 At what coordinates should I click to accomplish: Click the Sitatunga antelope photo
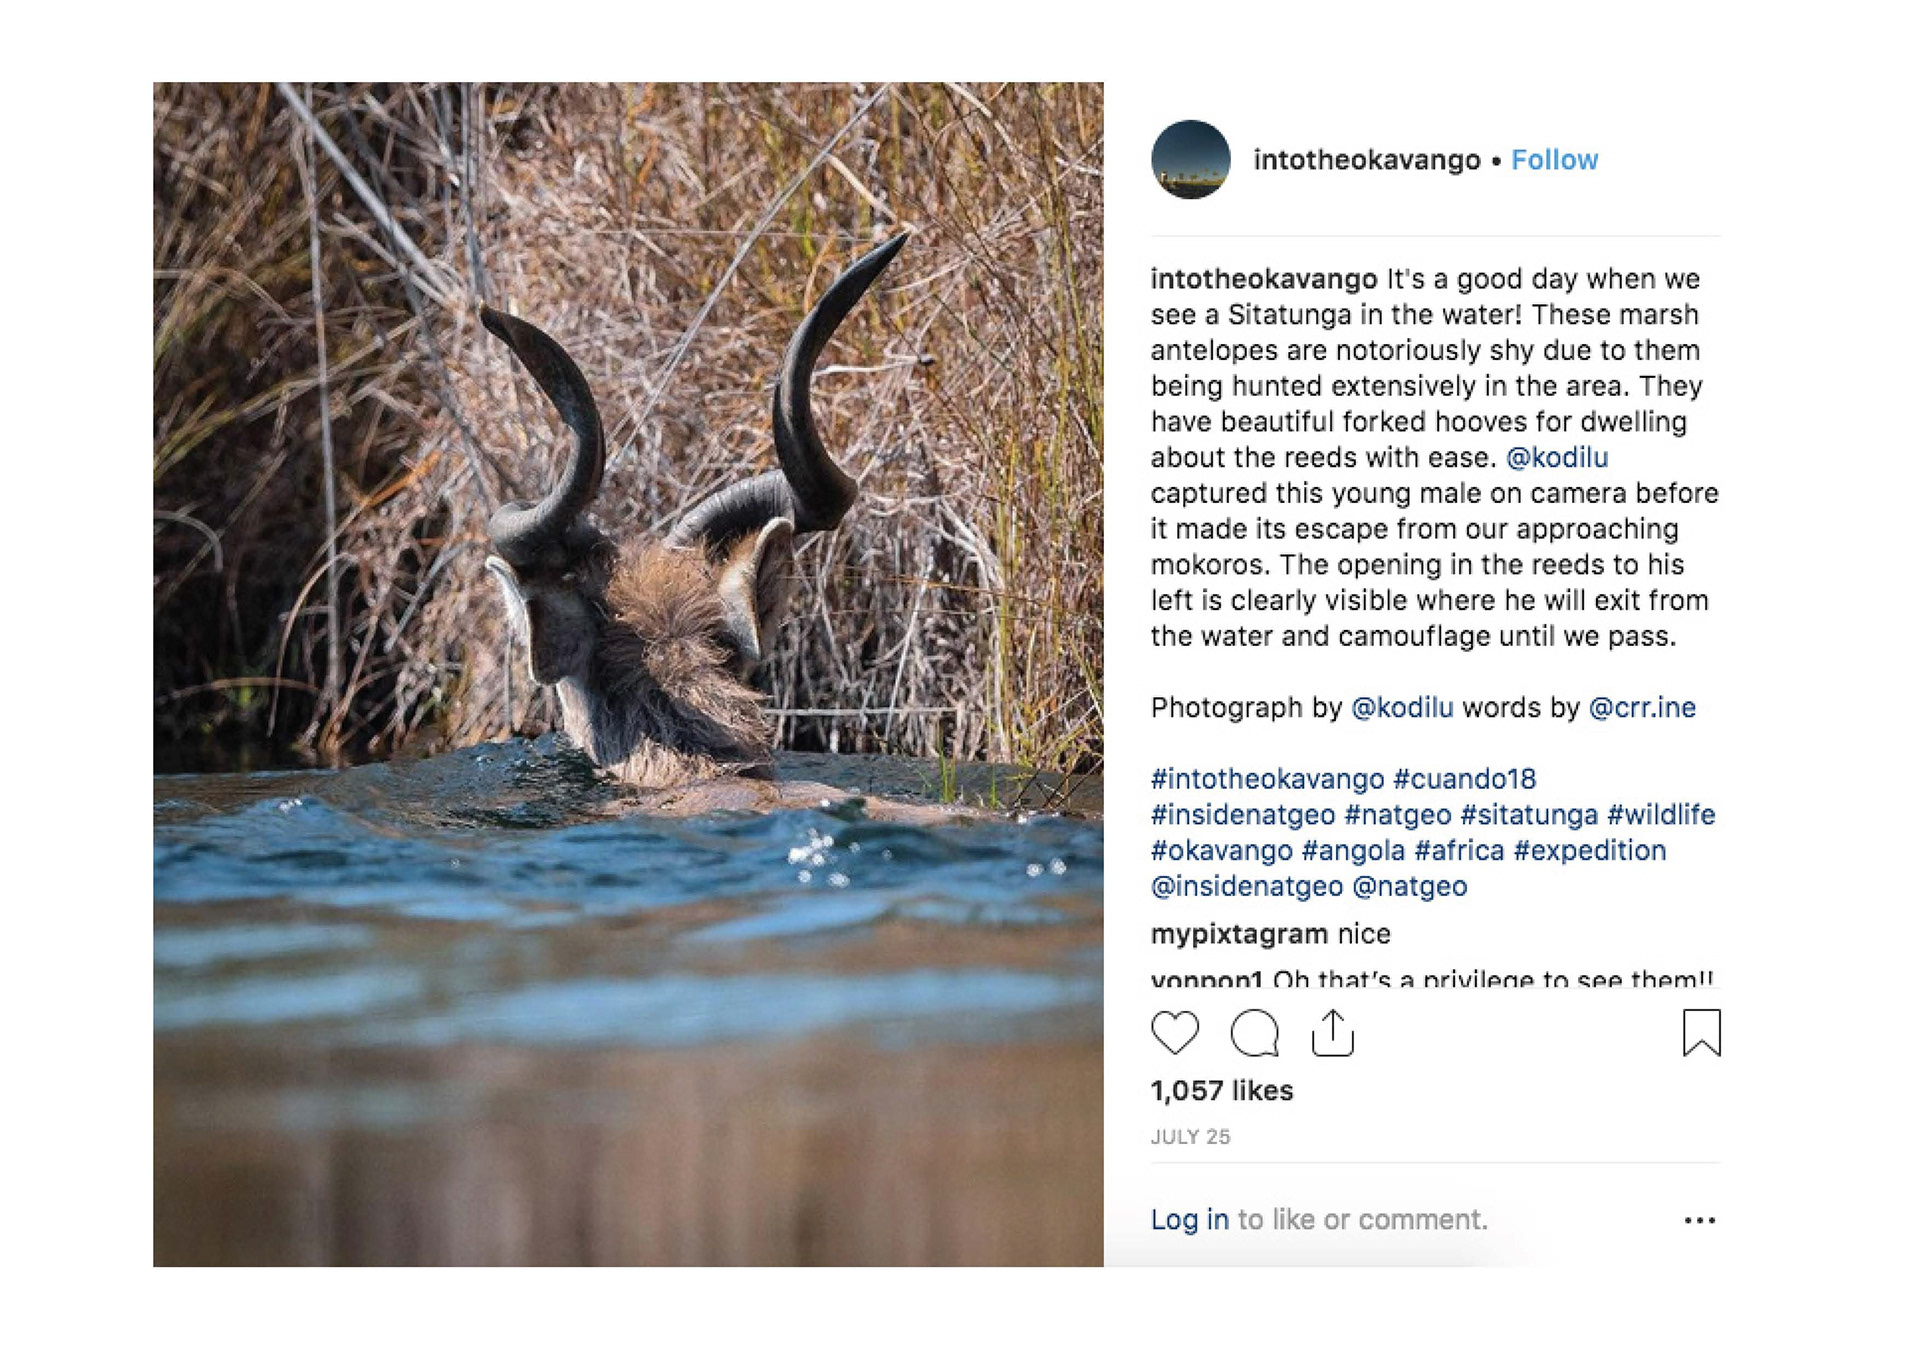click(628, 674)
